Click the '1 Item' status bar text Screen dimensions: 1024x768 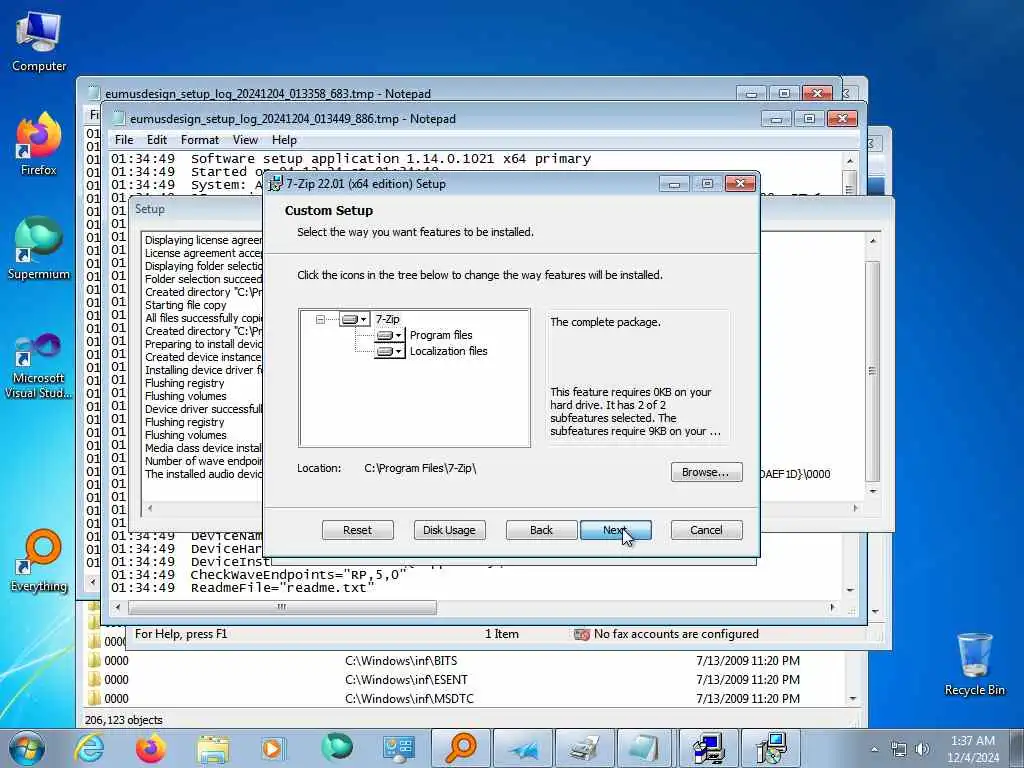502,634
